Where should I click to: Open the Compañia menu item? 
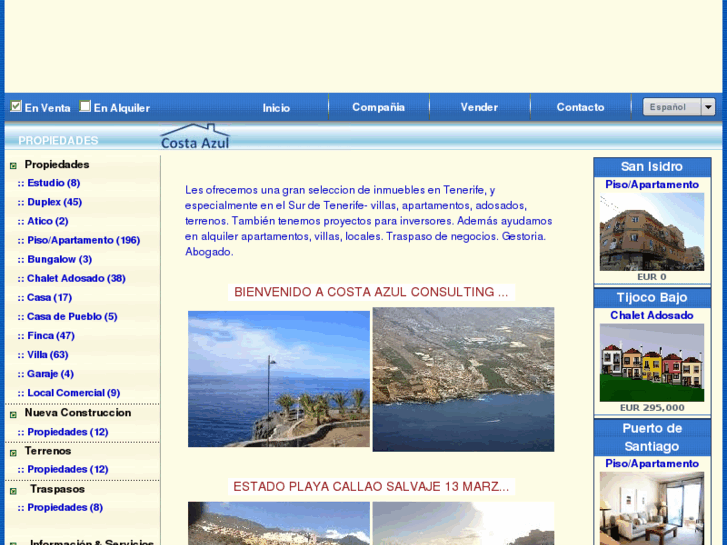coord(378,107)
